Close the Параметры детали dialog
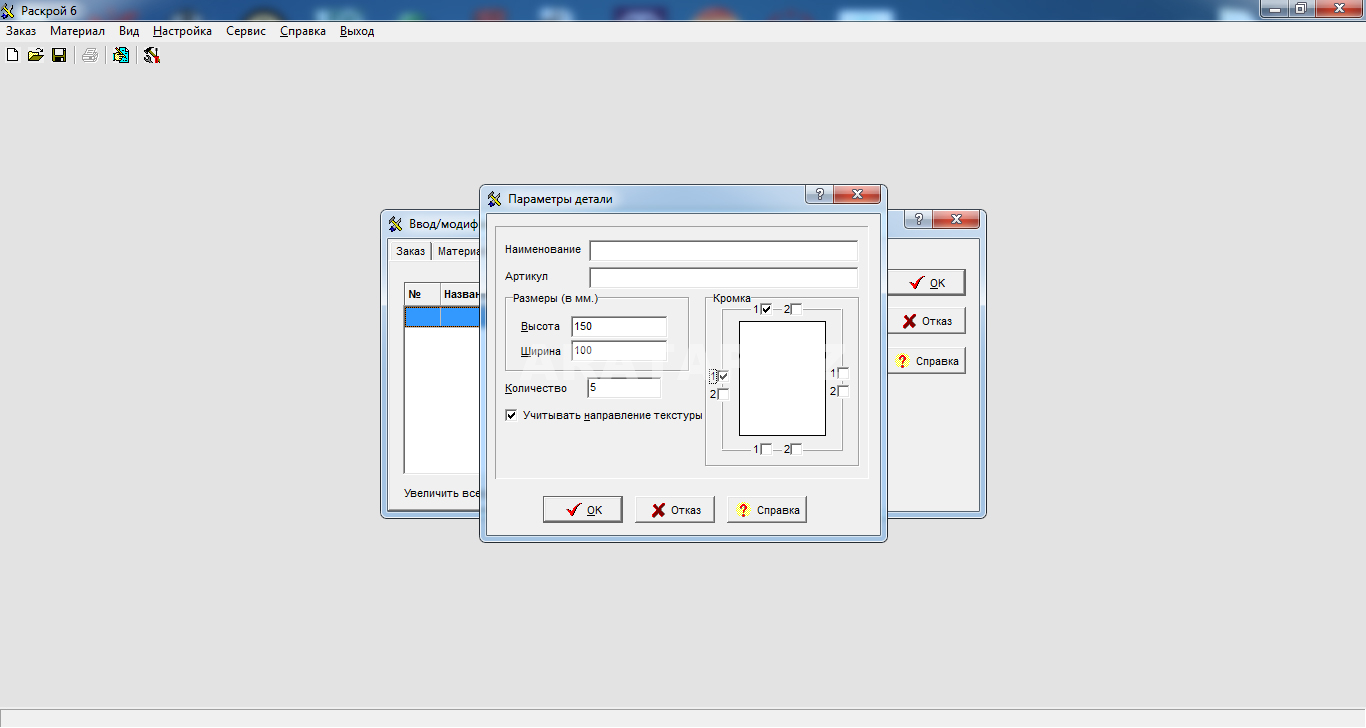This screenshot has height=728, width=1366. pyautogui.click(x=857, y=194)
